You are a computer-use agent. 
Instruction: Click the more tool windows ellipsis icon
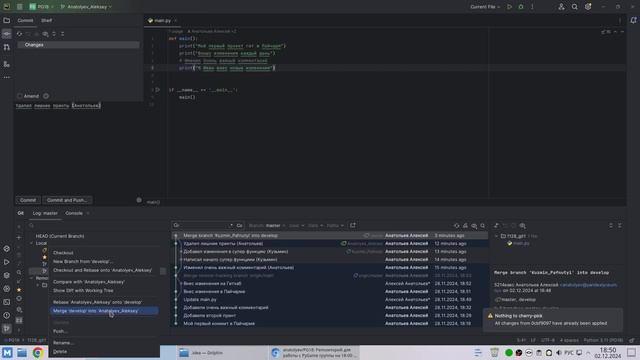[7, 77]
